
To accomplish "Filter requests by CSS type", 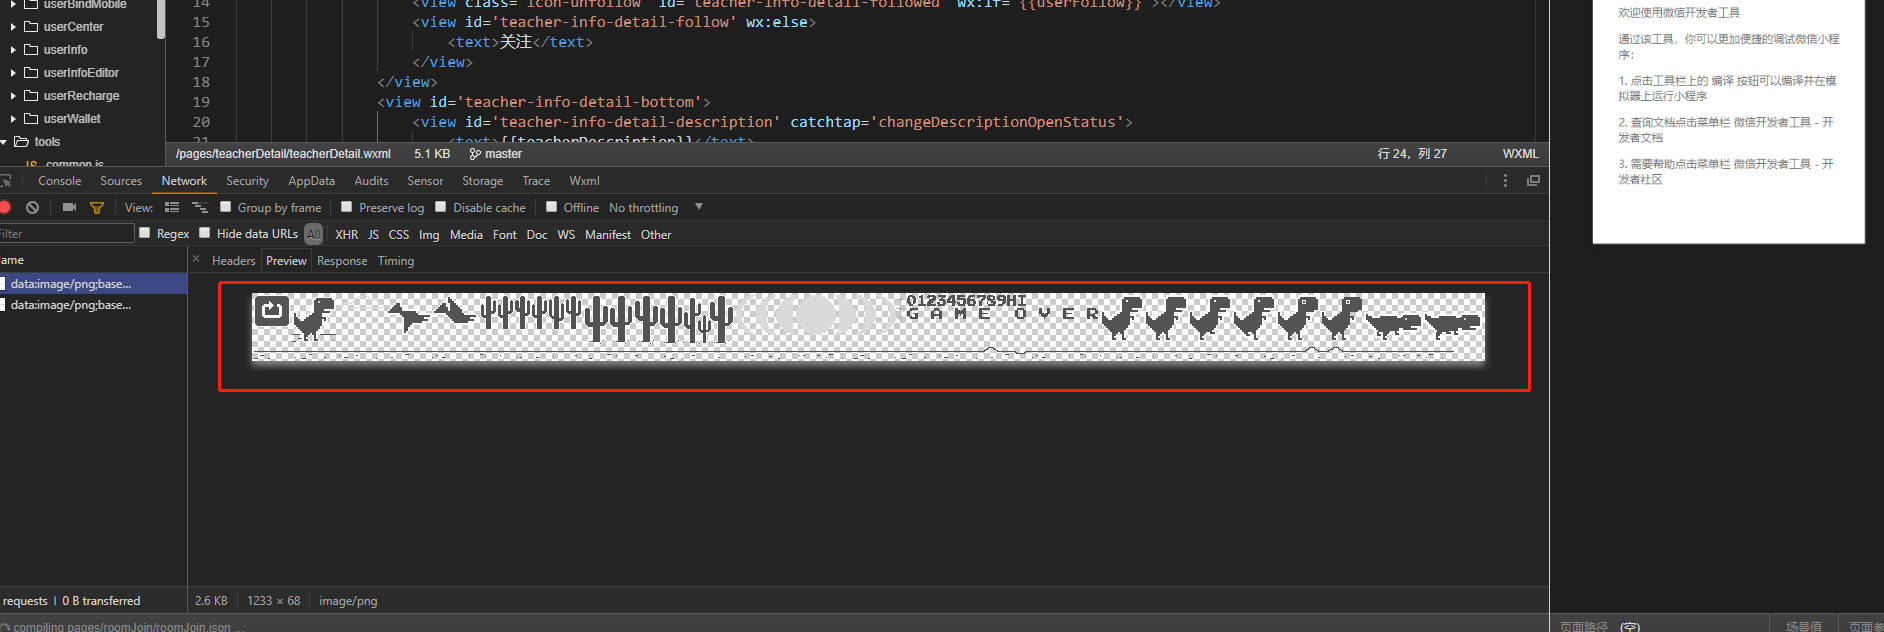I will click(398, 235).
